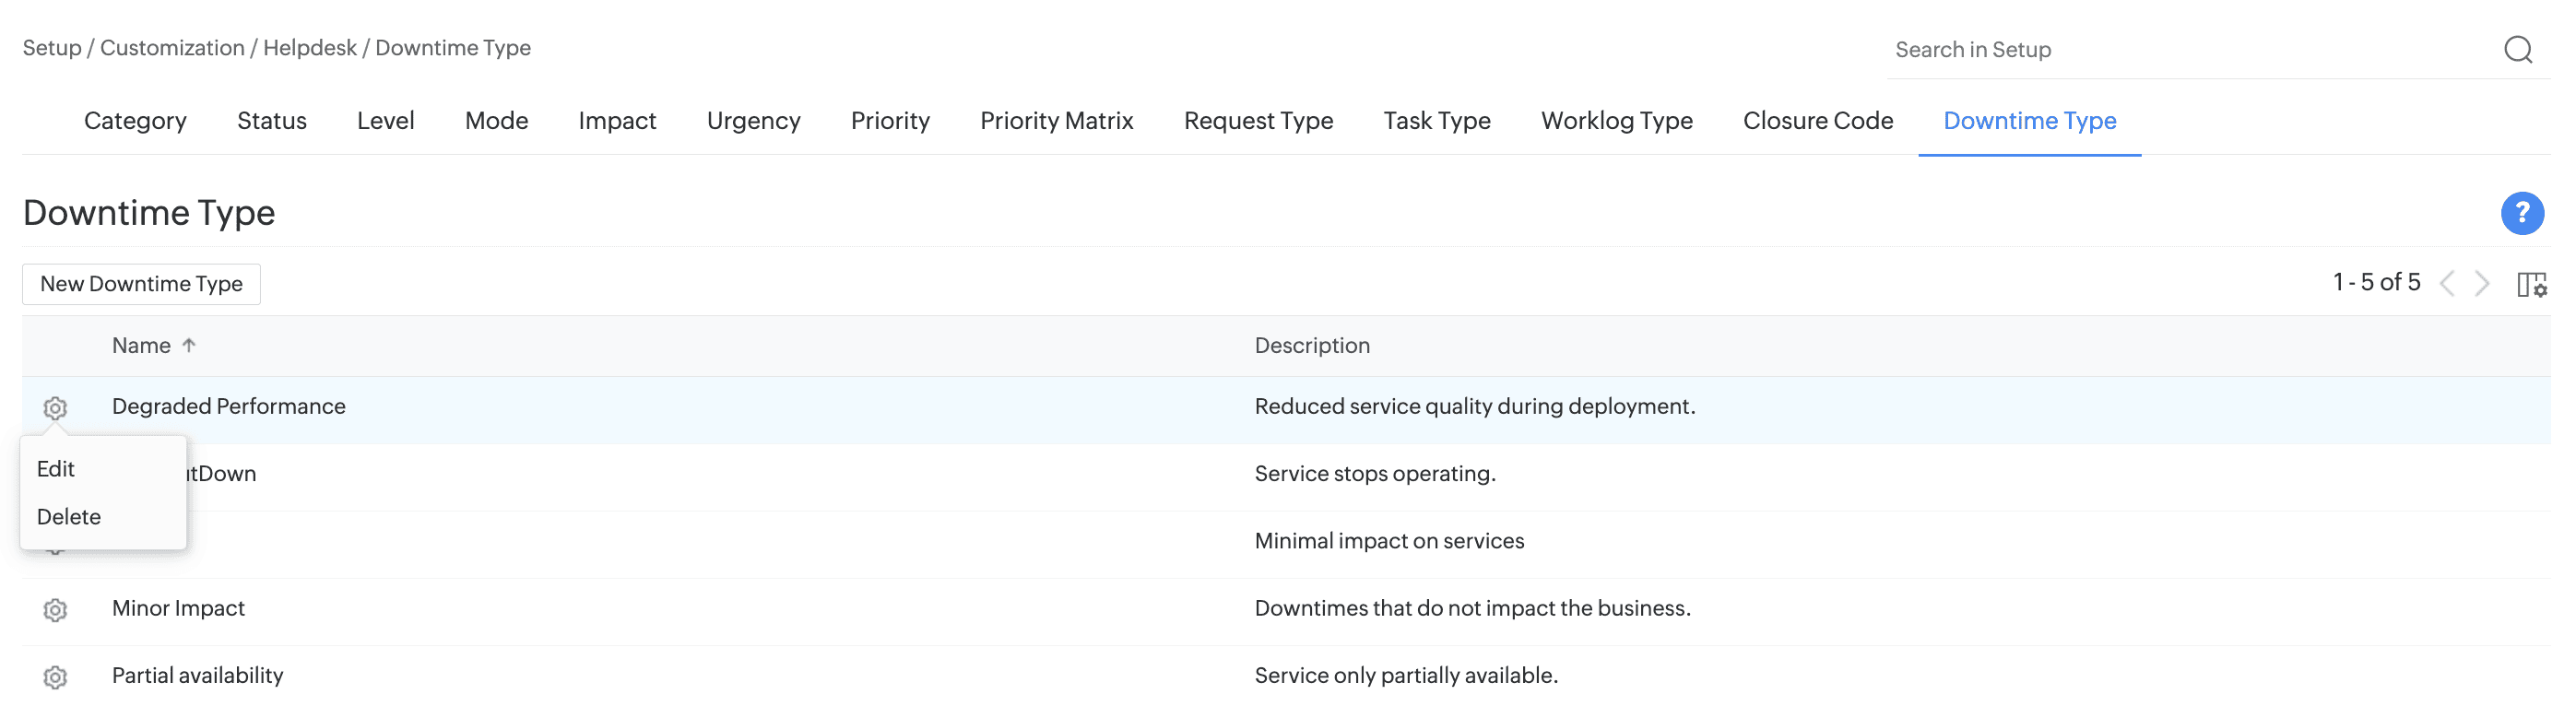Viewport: 2576px width, 706px height.
Task: Click the Description column header
Action: pyautogui.click(x=1311, y=345)
